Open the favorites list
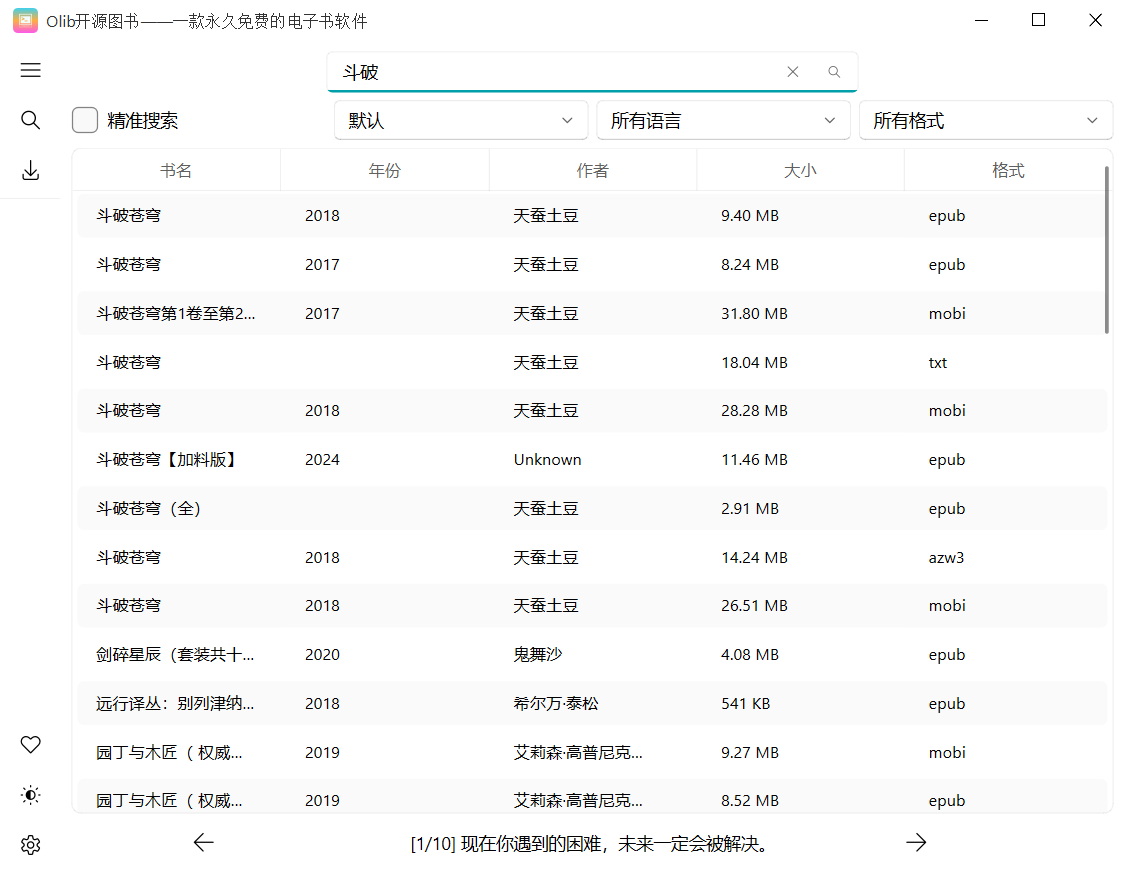 [30, 744]
